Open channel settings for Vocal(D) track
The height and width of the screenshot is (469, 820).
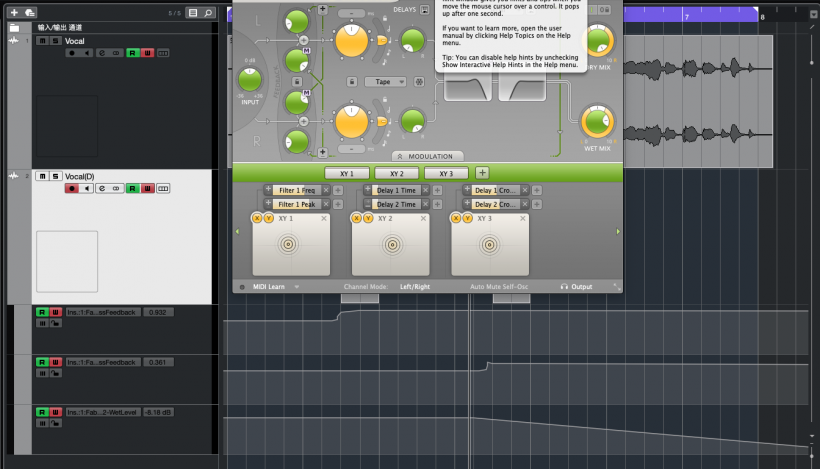pos(102,188)
